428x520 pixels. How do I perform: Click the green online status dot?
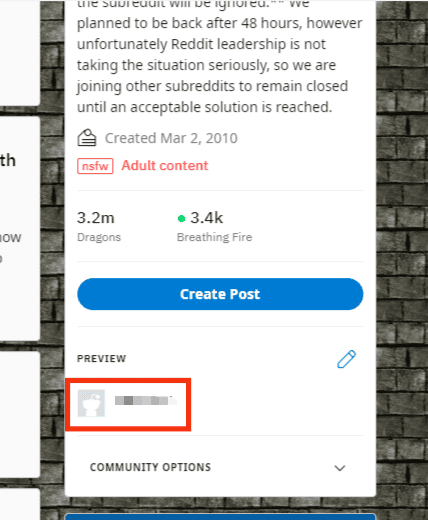181,219
